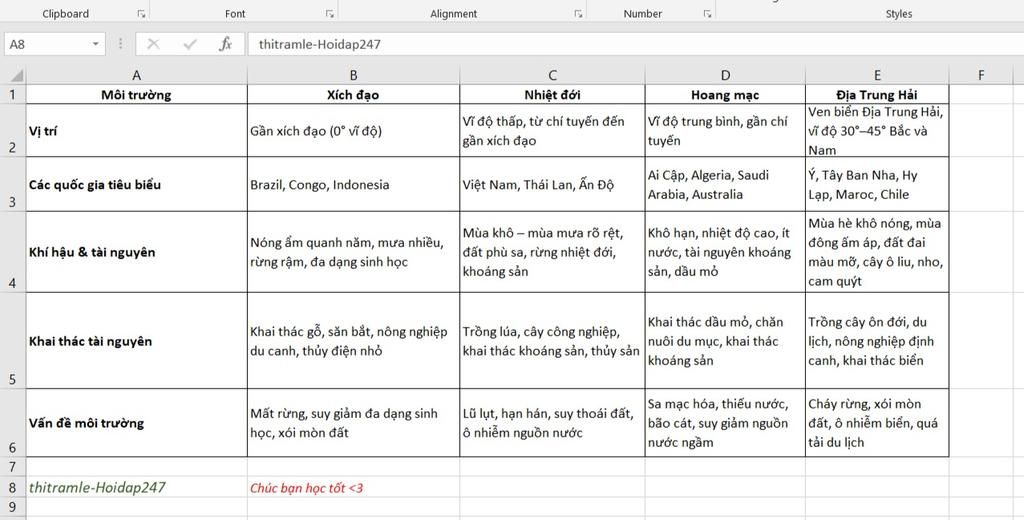Open Insert Function (fx) dialog
Viewport: 1024px width, 520px height.
226,44
